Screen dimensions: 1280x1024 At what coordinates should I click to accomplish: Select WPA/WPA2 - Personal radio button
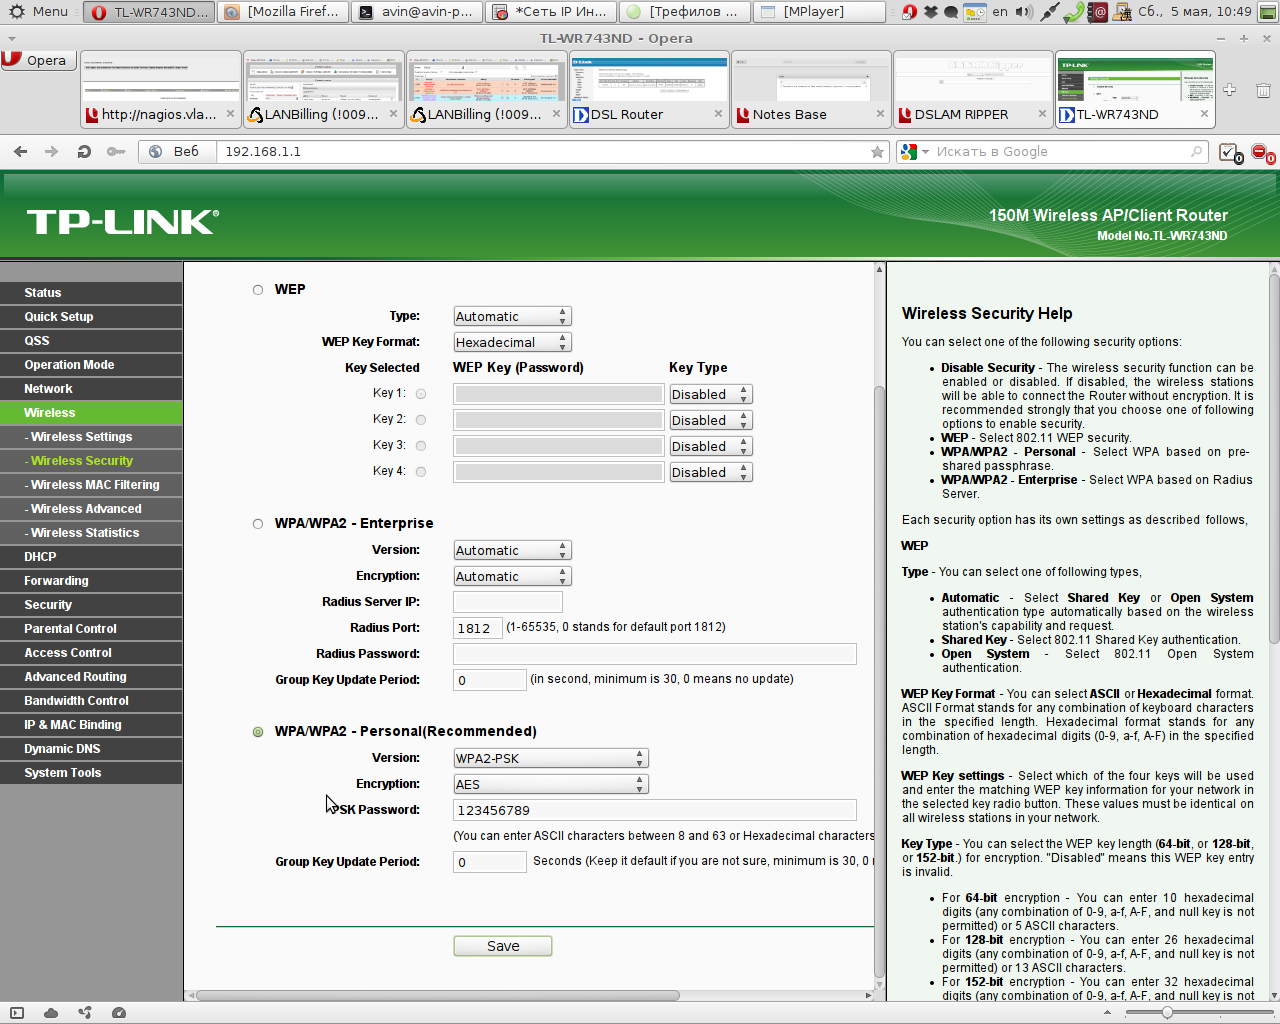[x=258, y=732]
